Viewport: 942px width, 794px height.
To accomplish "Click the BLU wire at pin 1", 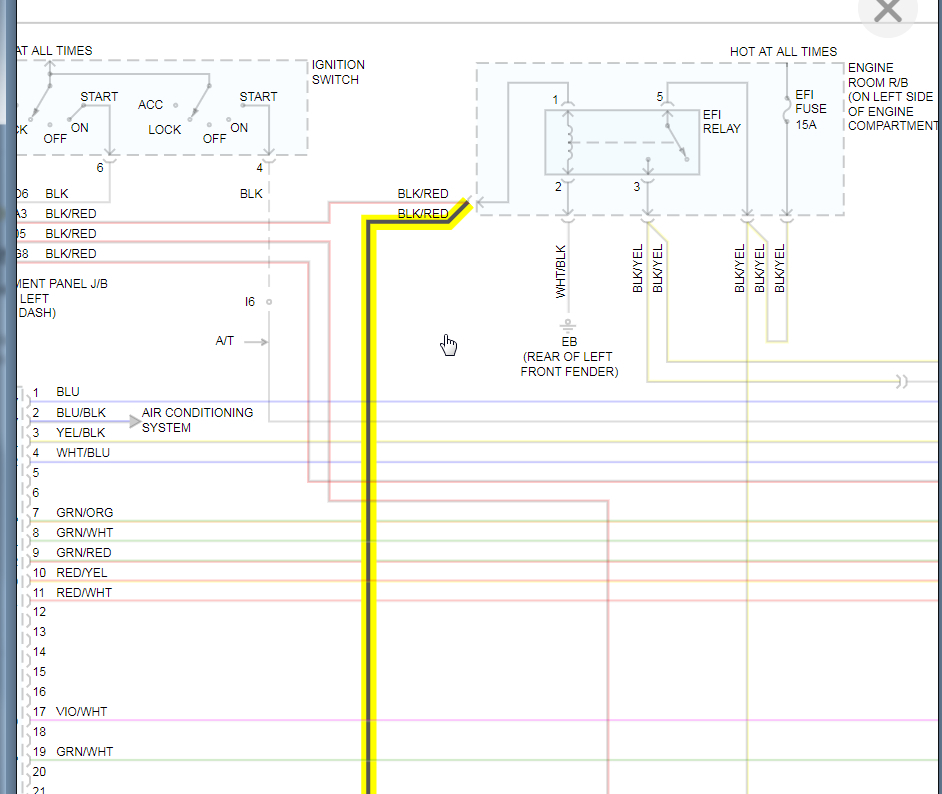I will point(68,392).
